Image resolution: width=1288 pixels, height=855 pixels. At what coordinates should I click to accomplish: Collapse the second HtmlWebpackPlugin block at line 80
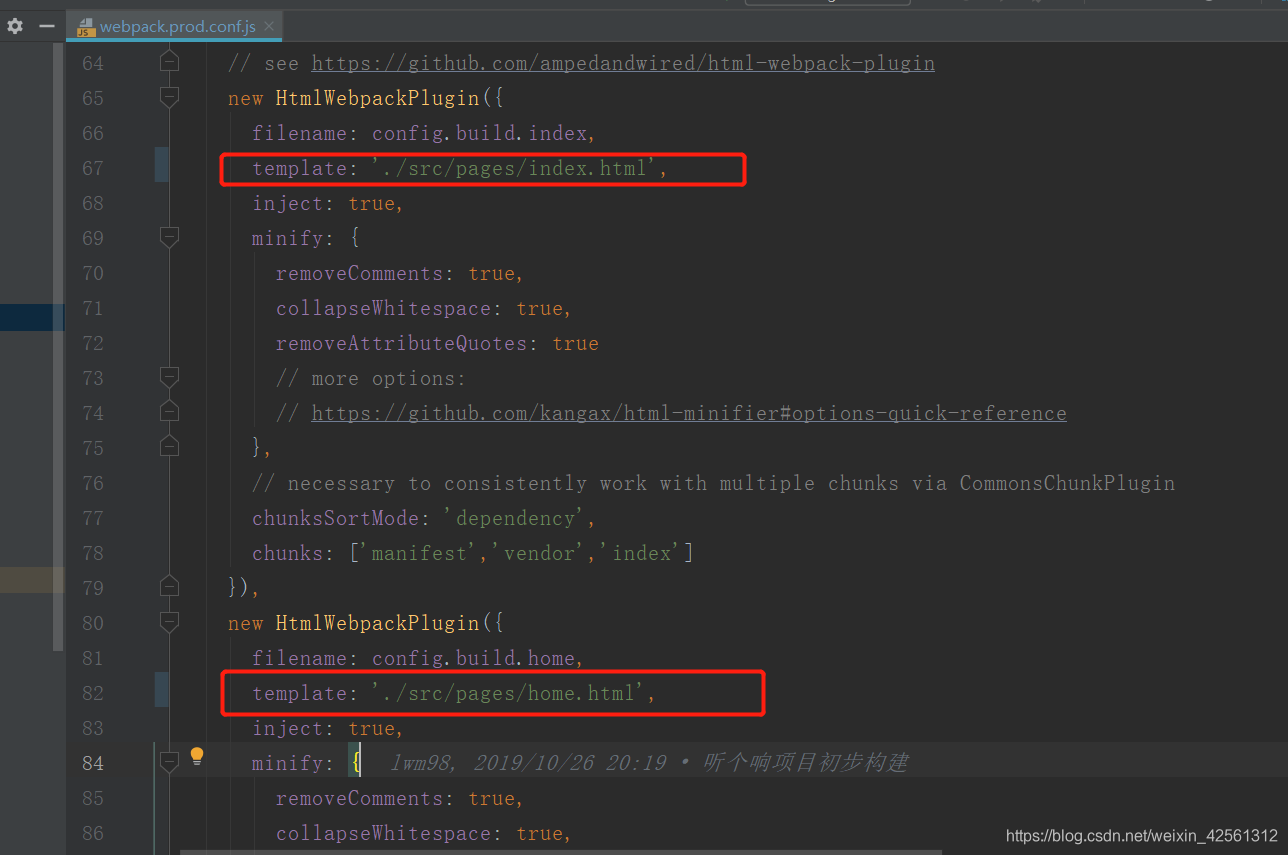point(169,622)
